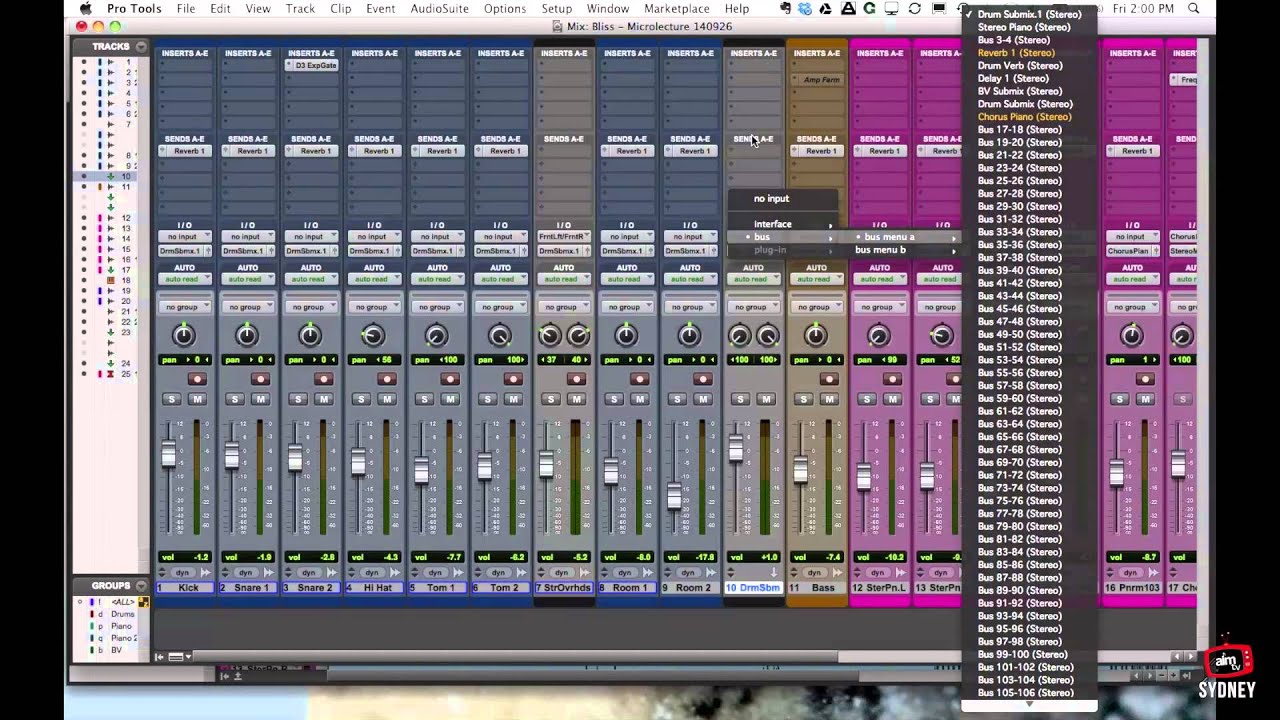Click the Hi Hat pan value field
Viewport: 1280px width, 720px height.
click(x=374, y=359)
